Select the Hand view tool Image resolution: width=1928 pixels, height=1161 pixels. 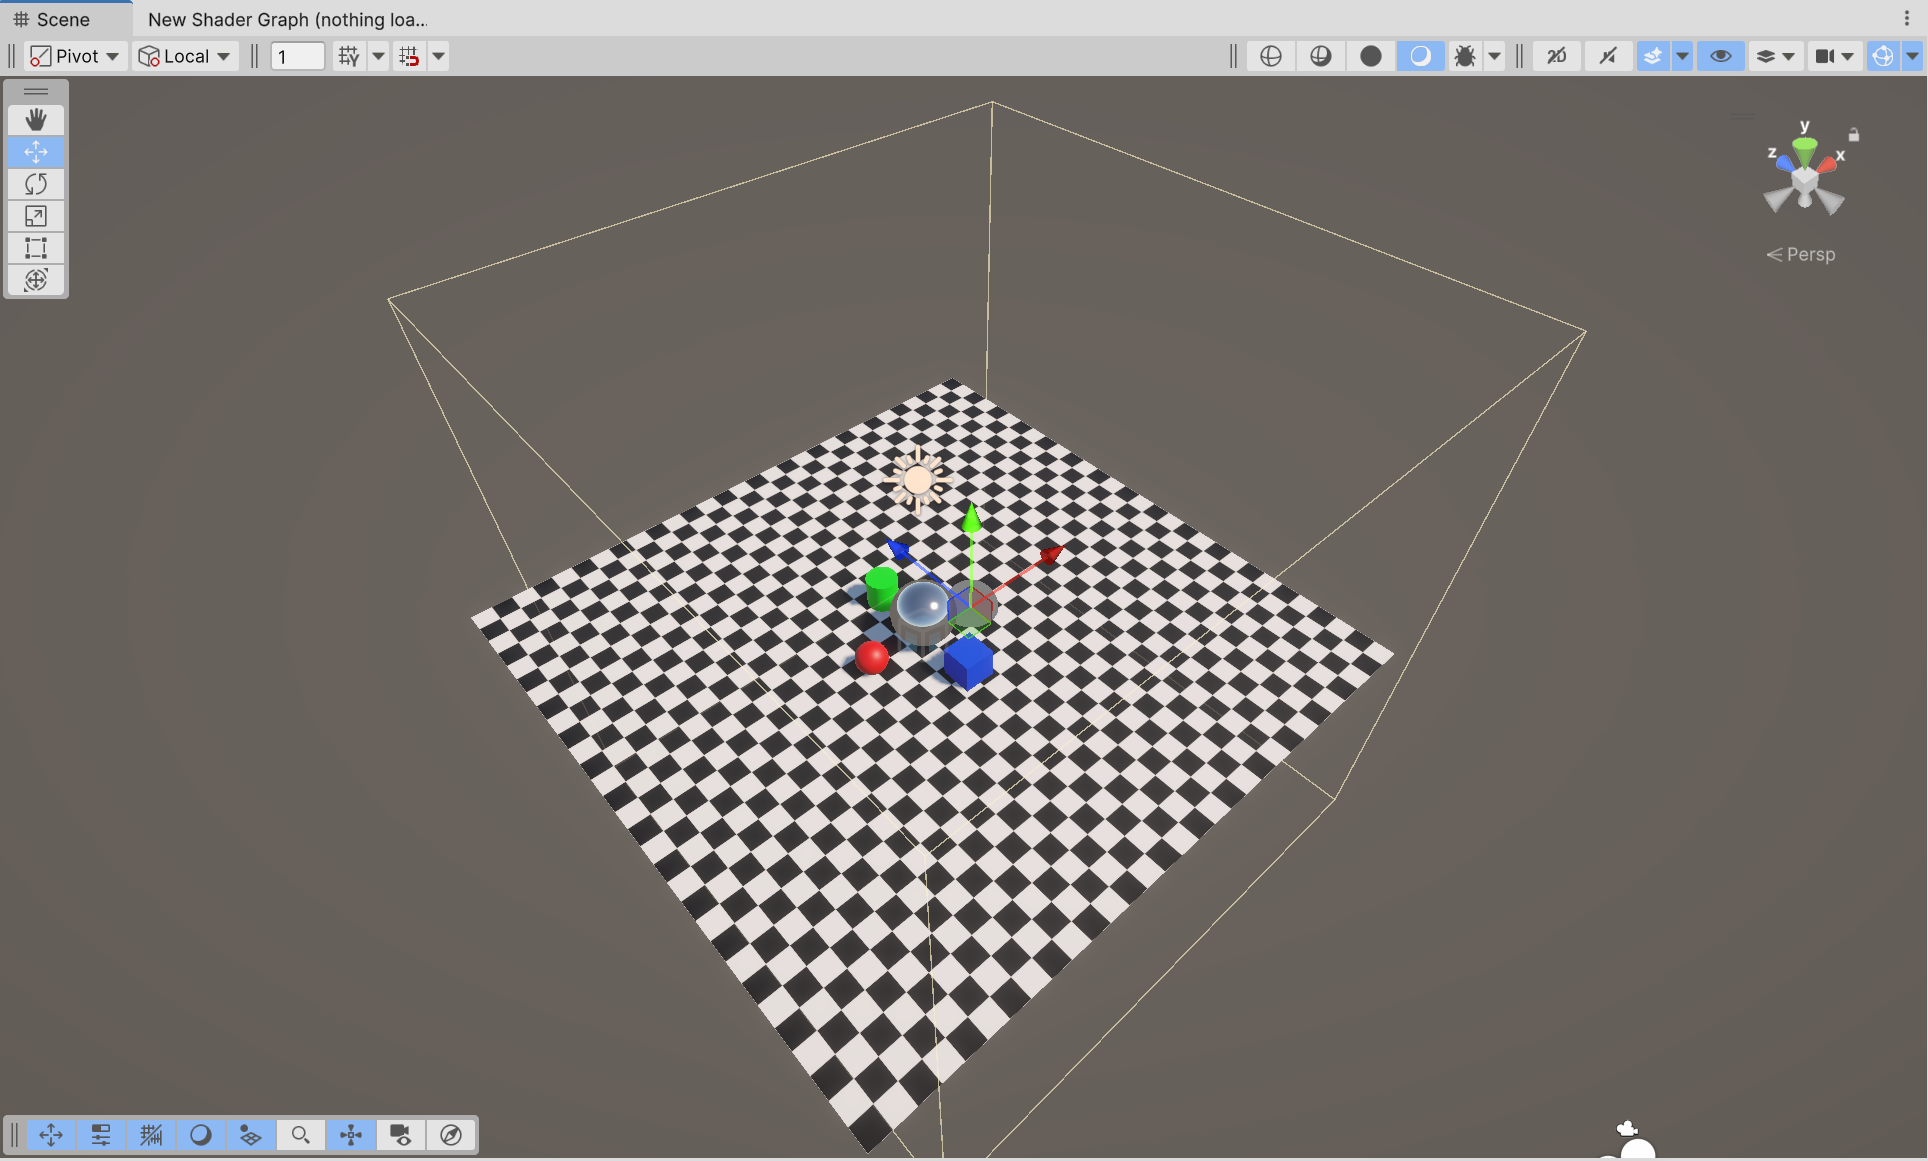click(36, 120)
